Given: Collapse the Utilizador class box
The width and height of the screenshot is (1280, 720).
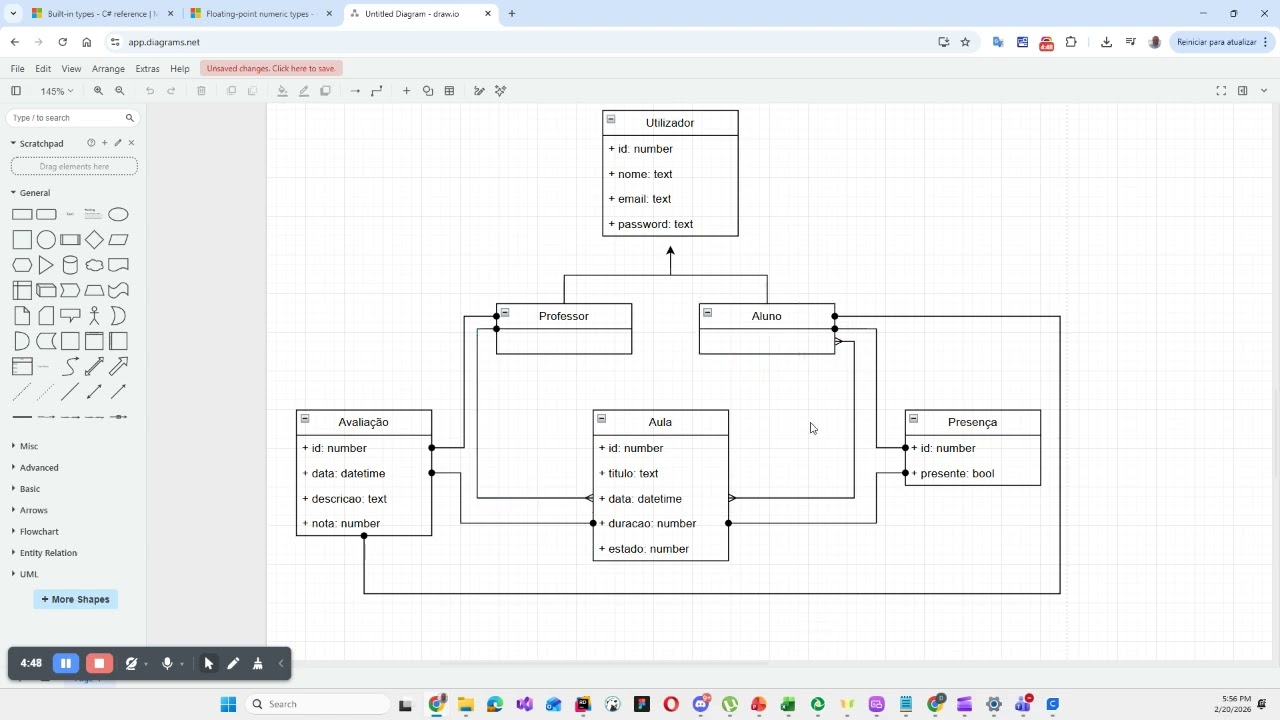Looking at the screenshot, I should [x=611, y=120].
